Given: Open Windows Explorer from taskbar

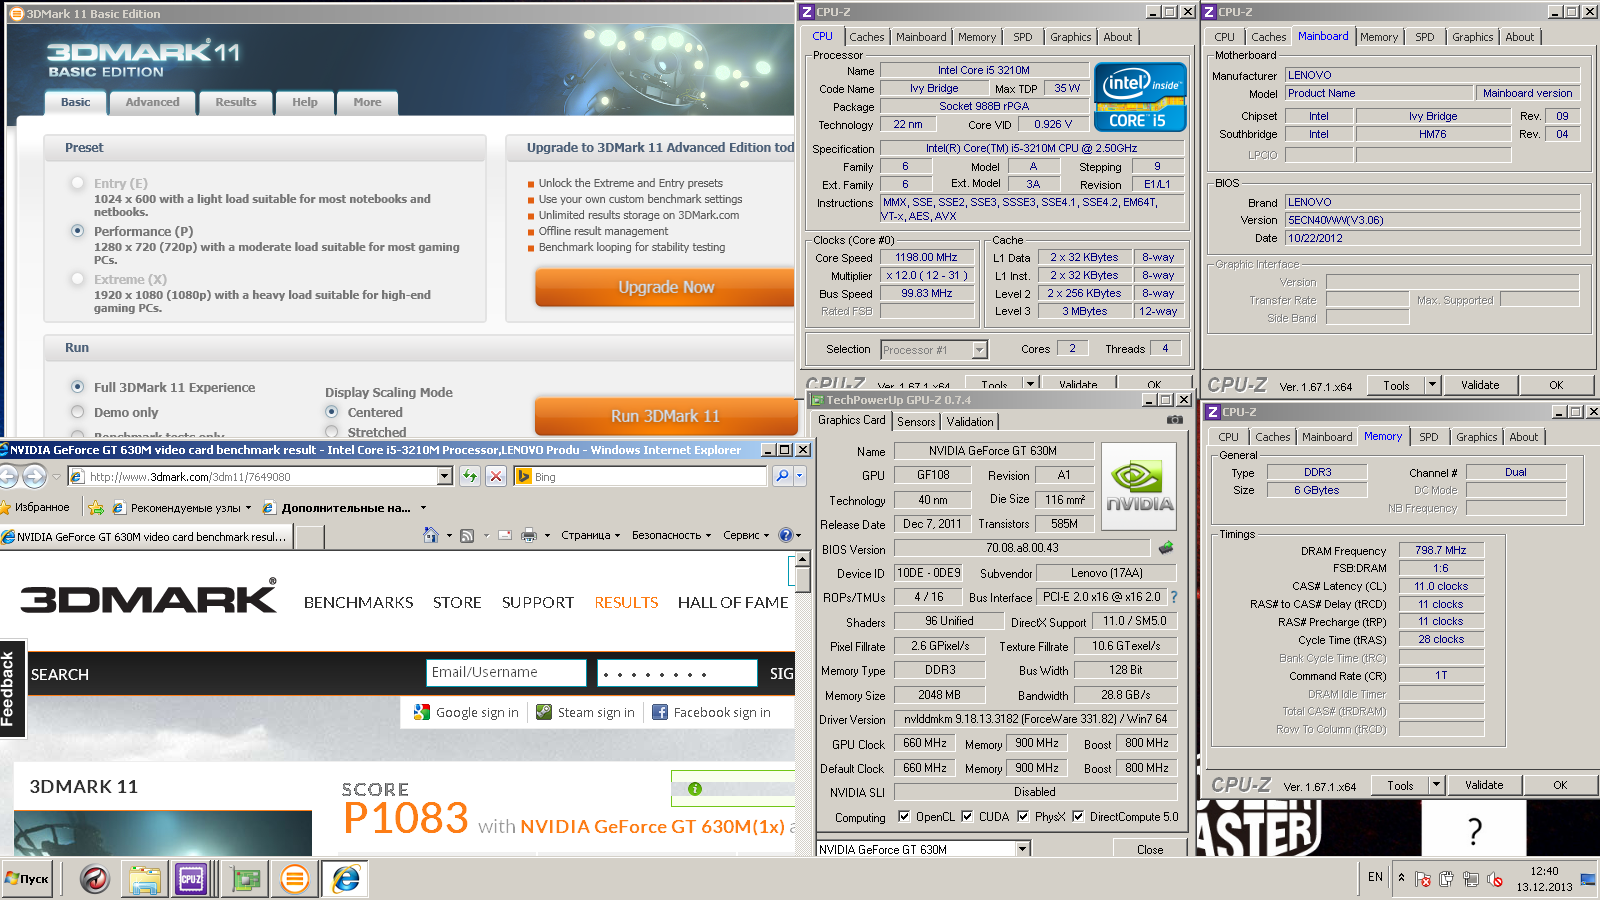Looking at the screenshot, I should coord(145,879).
